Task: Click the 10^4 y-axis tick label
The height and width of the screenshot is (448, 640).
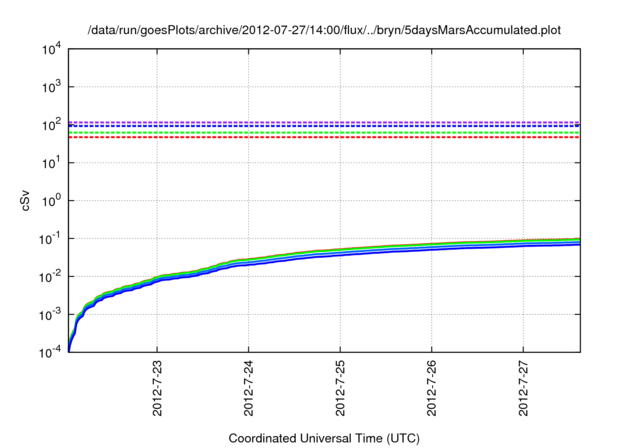Action: click(51, 49)
